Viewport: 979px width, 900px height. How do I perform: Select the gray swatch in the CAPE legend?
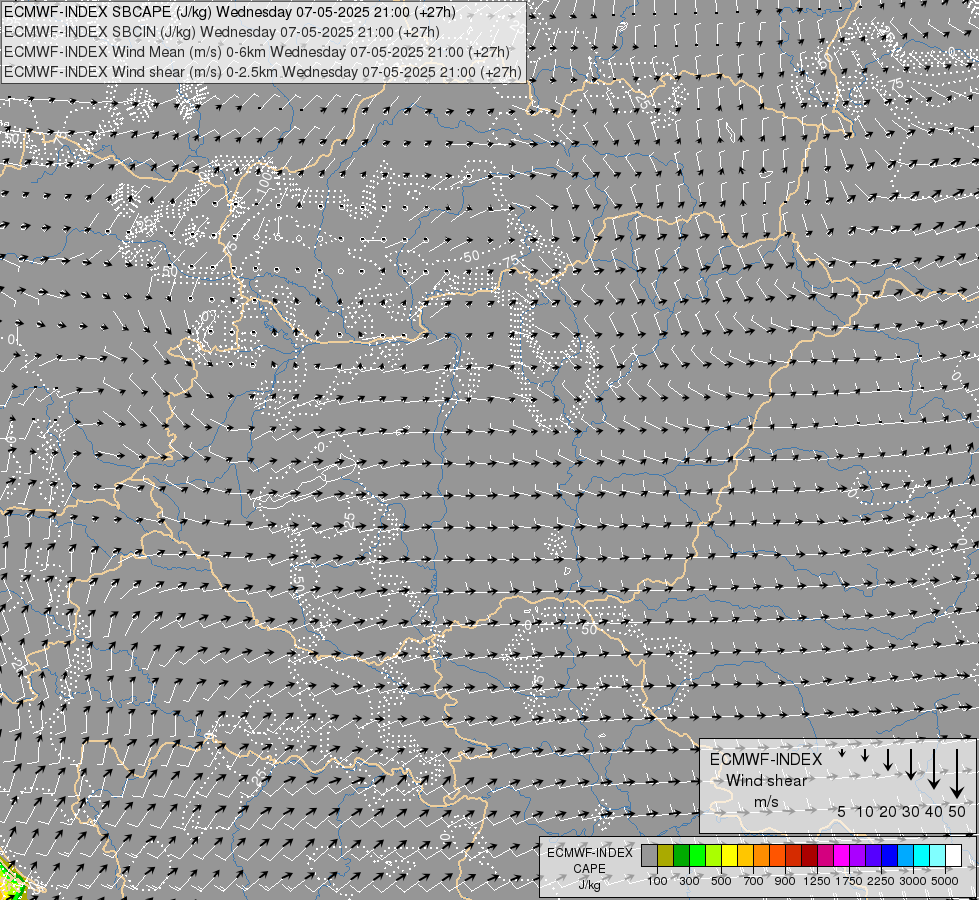tap(649, 856)
